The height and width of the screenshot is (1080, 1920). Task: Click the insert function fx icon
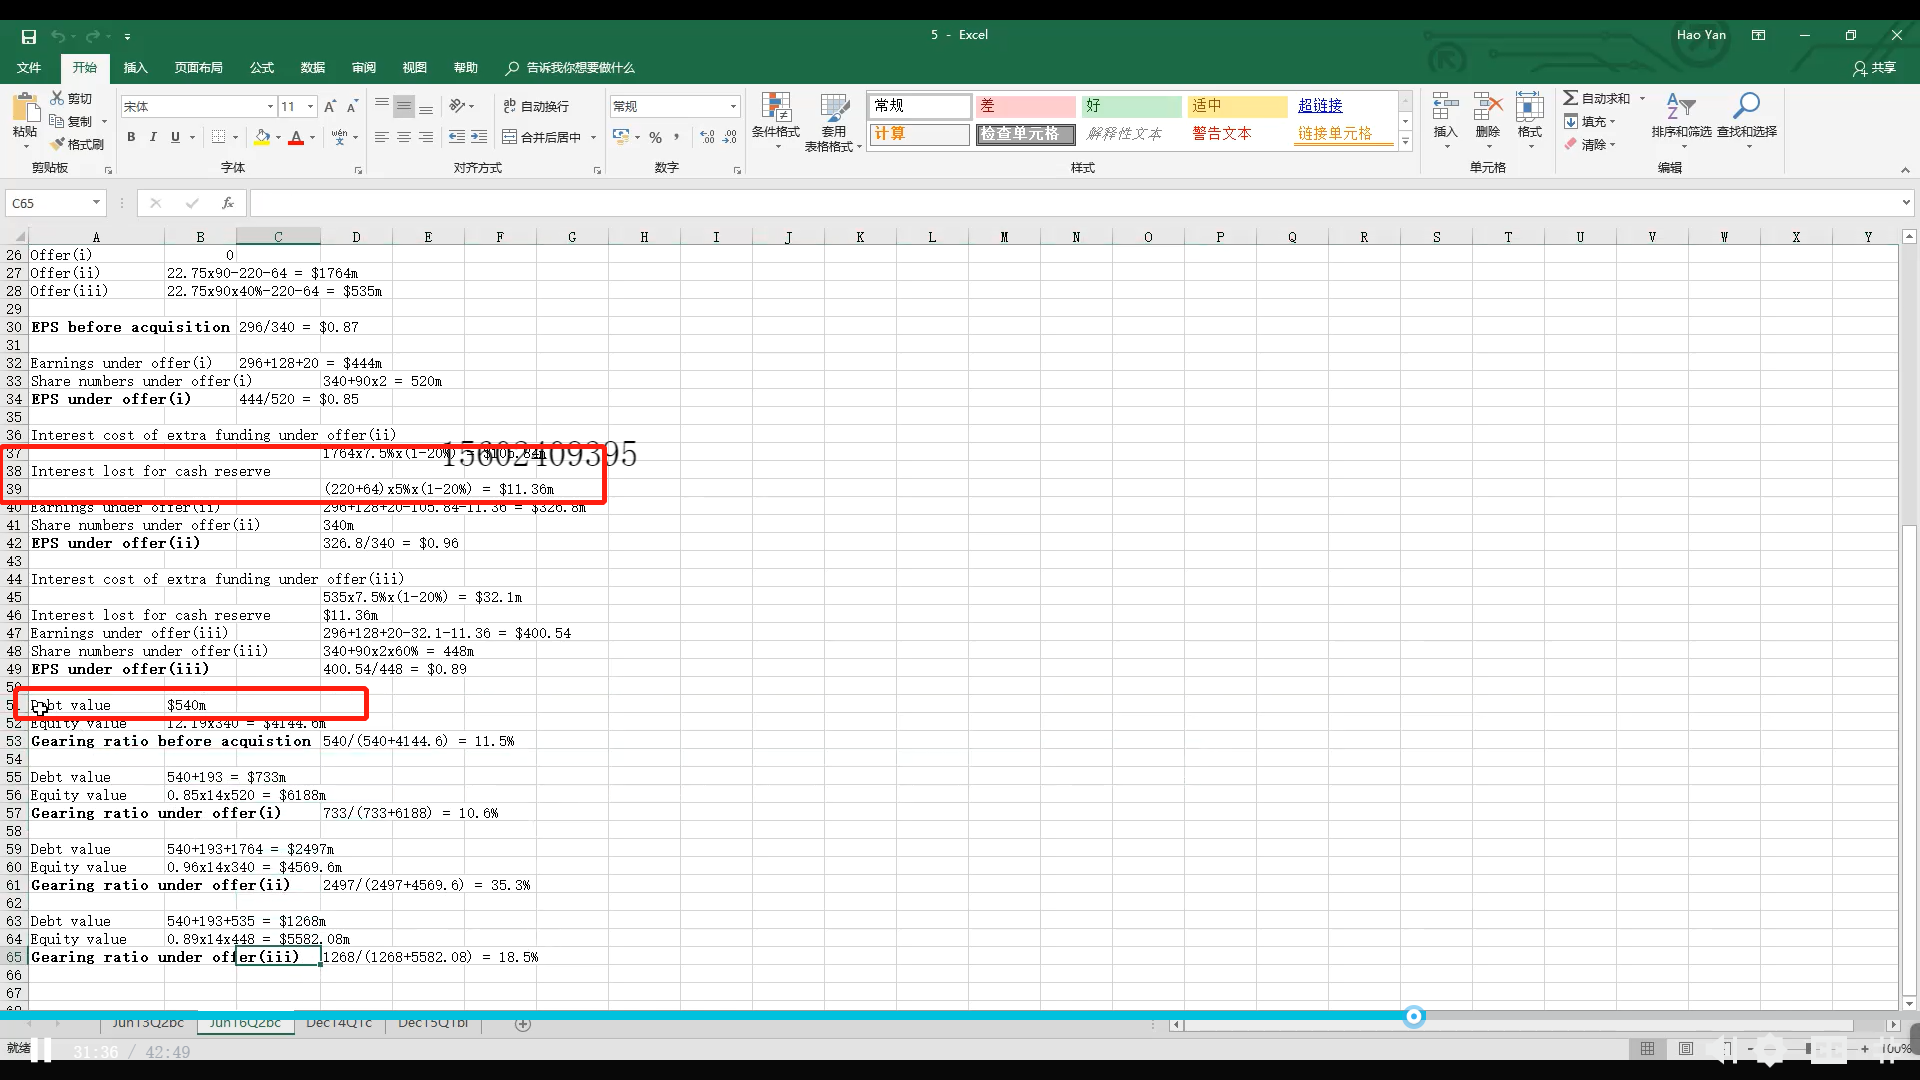coord(228,203)
